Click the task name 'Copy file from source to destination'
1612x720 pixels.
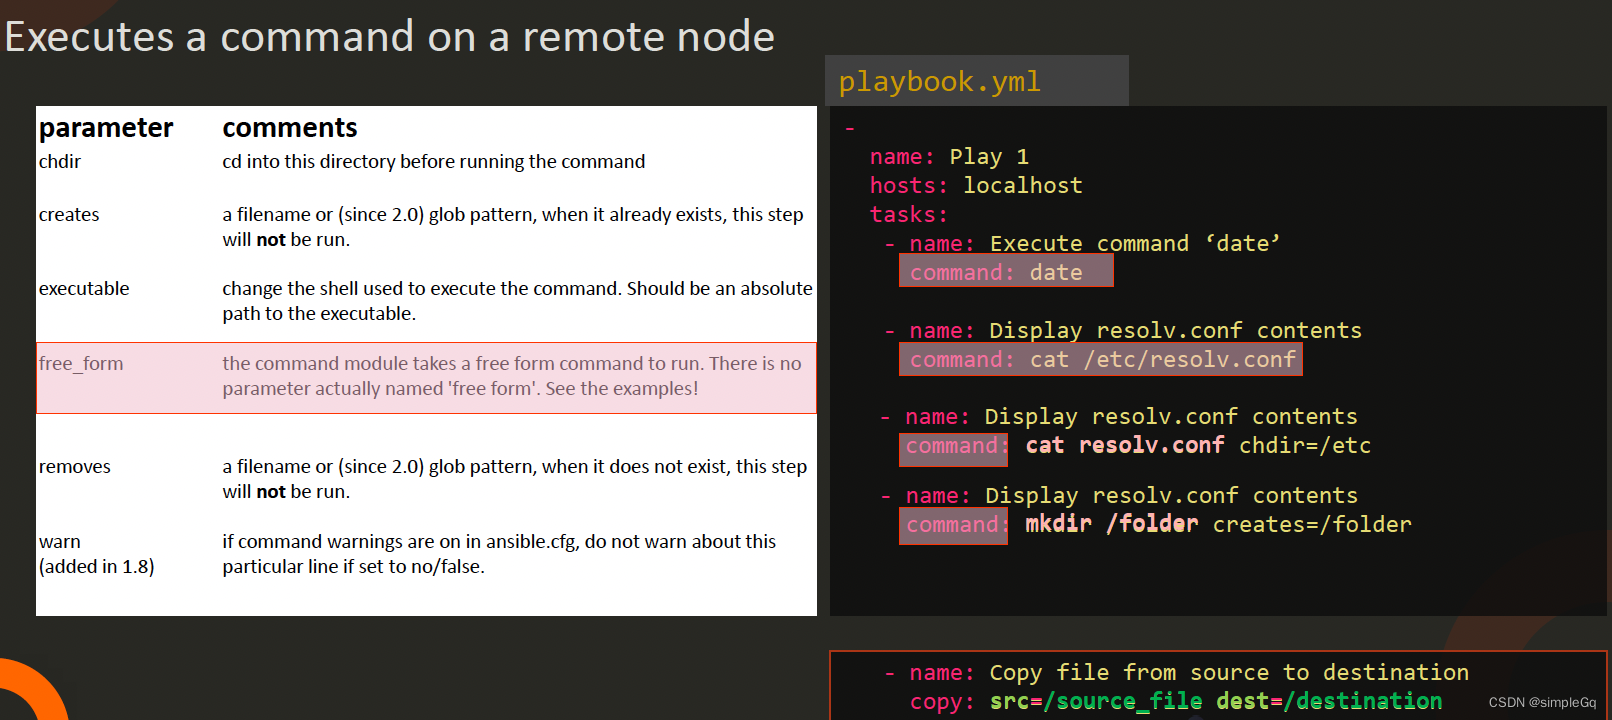(1229, 673)
